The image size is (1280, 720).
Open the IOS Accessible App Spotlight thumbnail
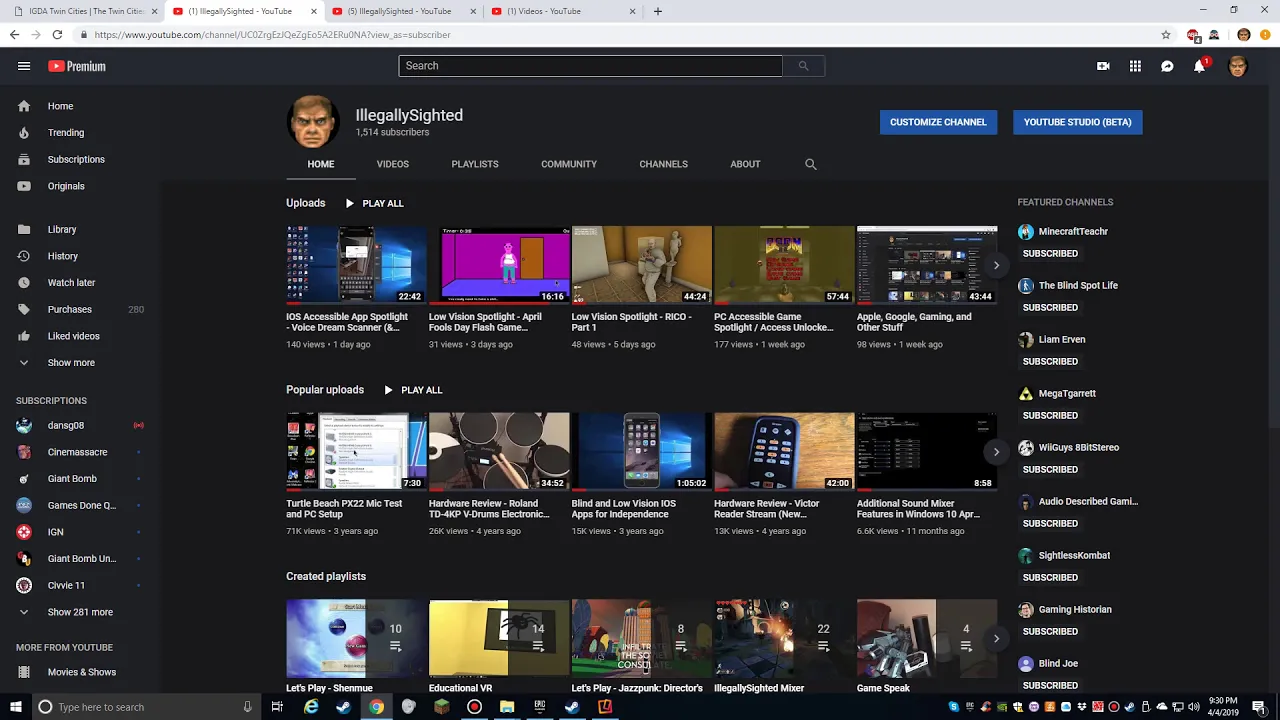pyautogui.click(x=356, y=265)
